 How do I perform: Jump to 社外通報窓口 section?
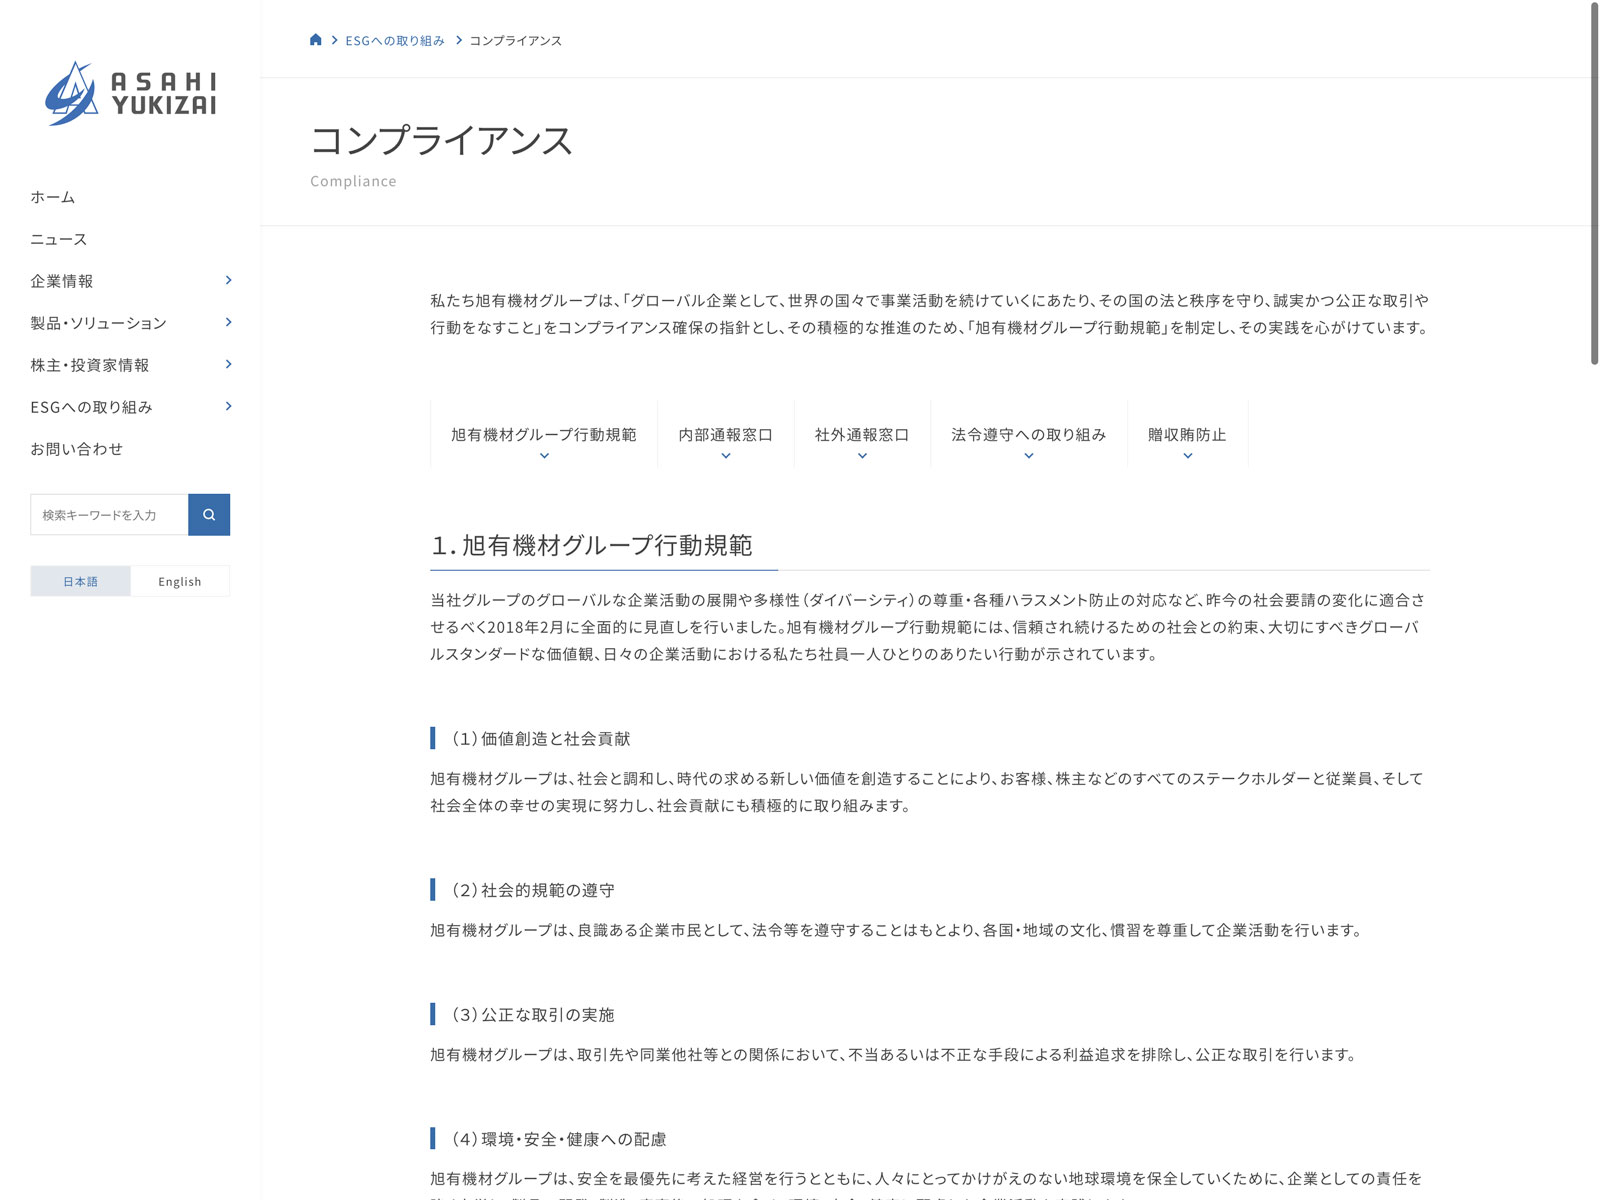click(x=861, y=435)
